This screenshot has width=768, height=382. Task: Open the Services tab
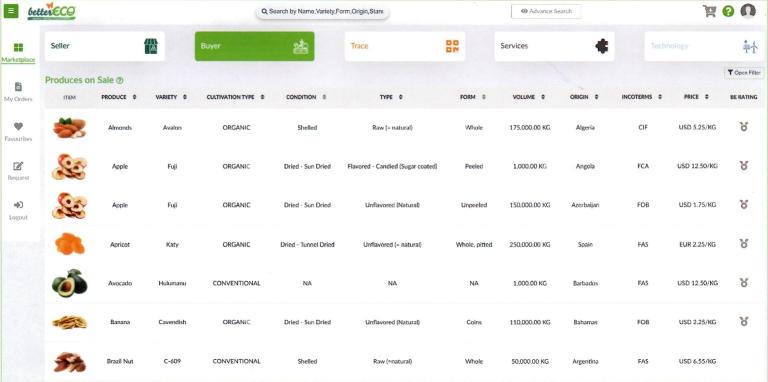[x=554, y=46]
